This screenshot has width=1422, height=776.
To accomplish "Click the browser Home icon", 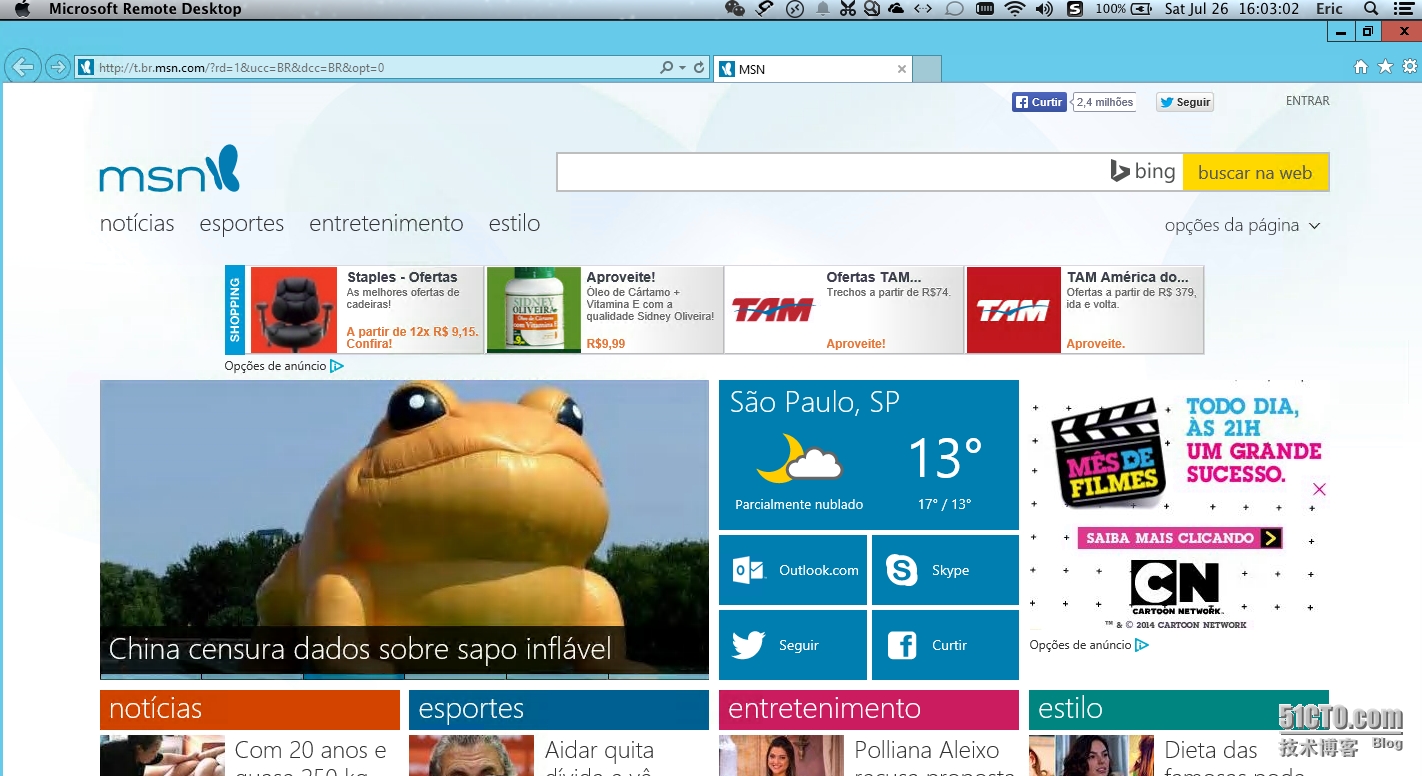I will 1361,67.
